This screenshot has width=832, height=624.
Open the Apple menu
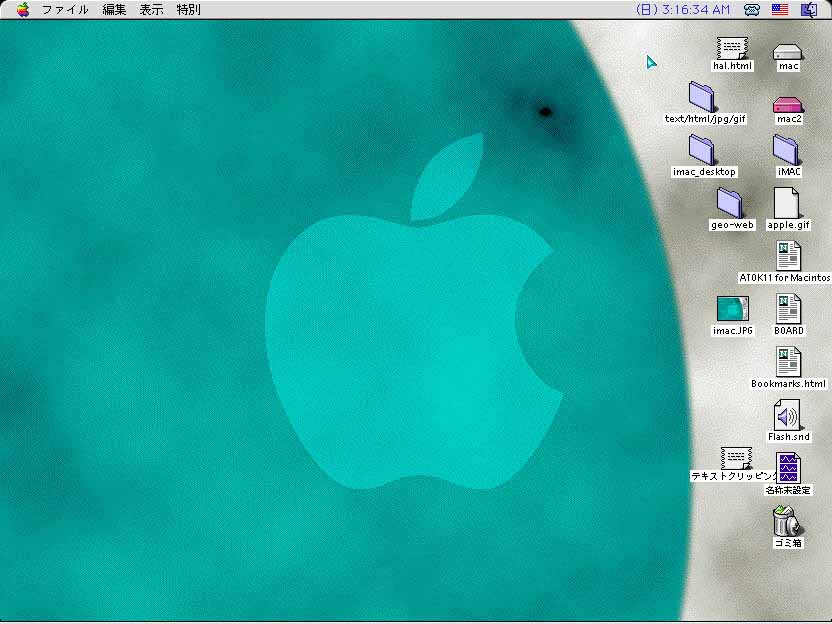pos(22,10)
